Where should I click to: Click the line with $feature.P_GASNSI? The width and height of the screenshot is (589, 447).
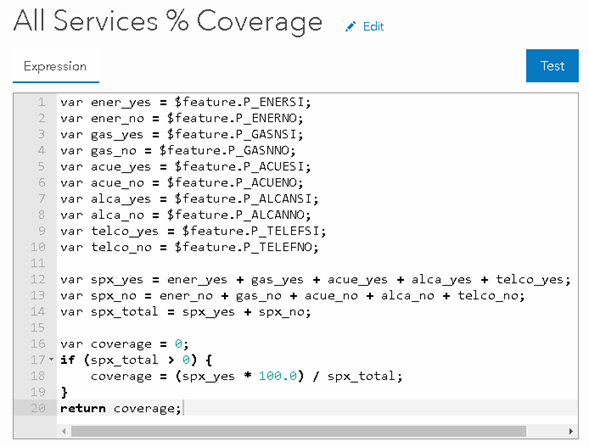[182, 134]
